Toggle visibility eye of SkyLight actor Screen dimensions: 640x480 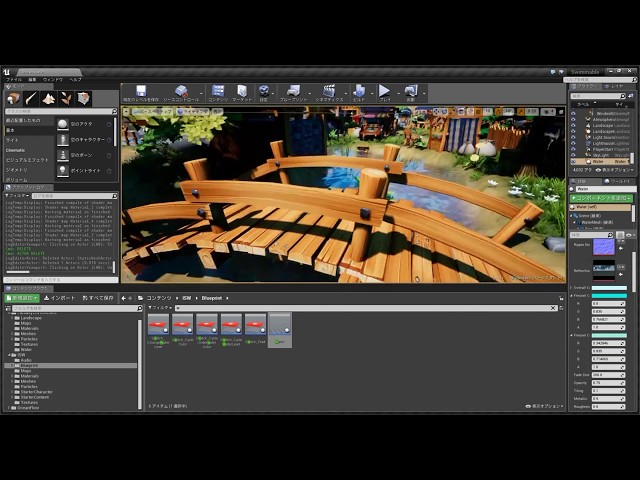(x=573, y=155)
